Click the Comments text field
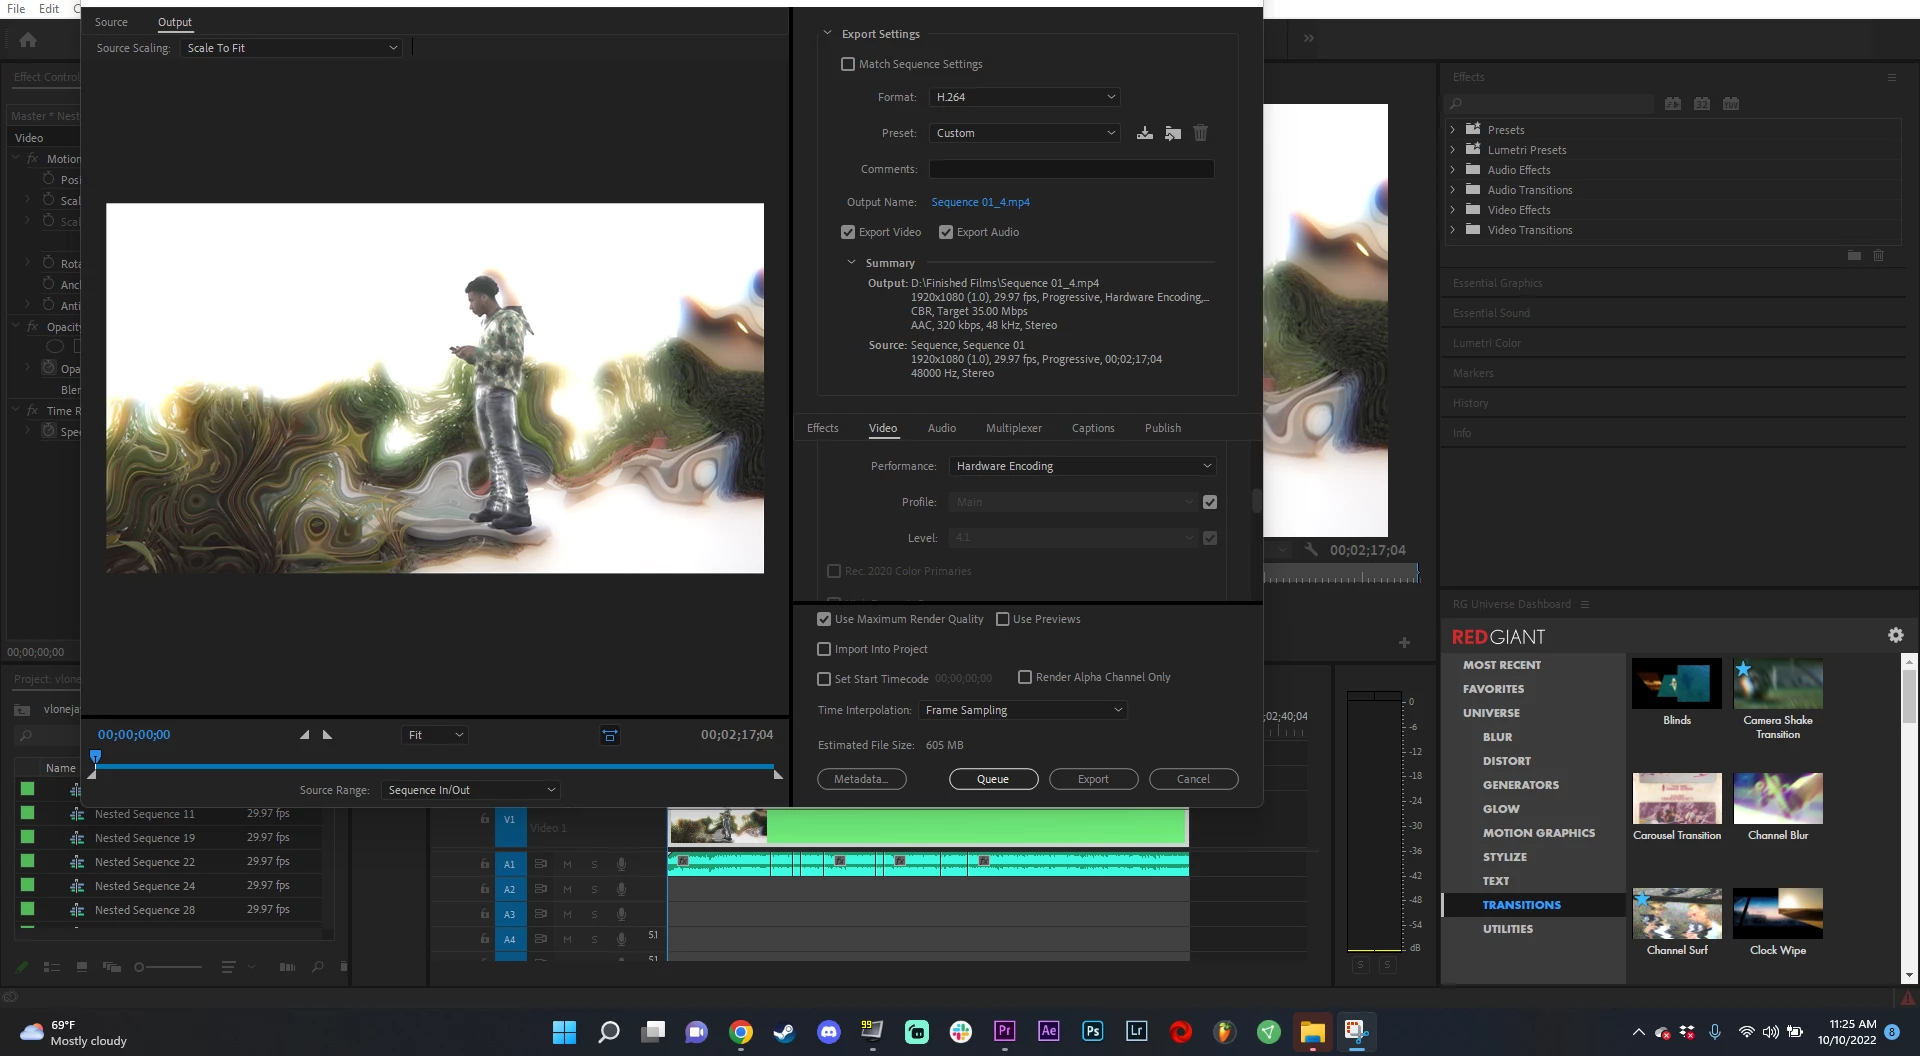The height and width of the screenshot is (1056, 1920). pos(1071,169)
